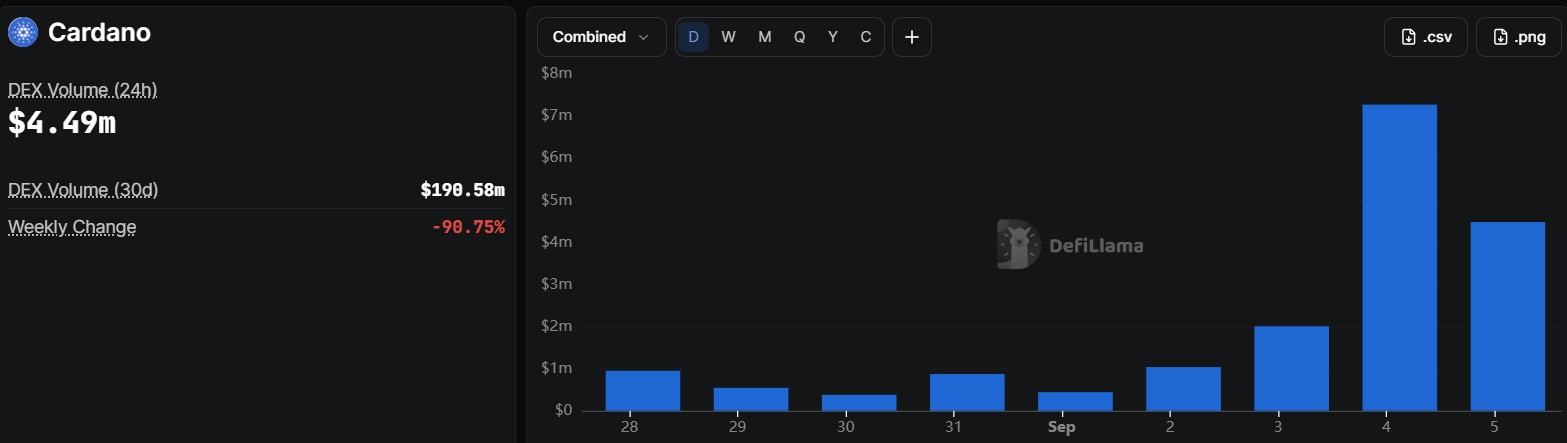Click the $8m y-axis label

pyautogui.click(x=556, y=73)
